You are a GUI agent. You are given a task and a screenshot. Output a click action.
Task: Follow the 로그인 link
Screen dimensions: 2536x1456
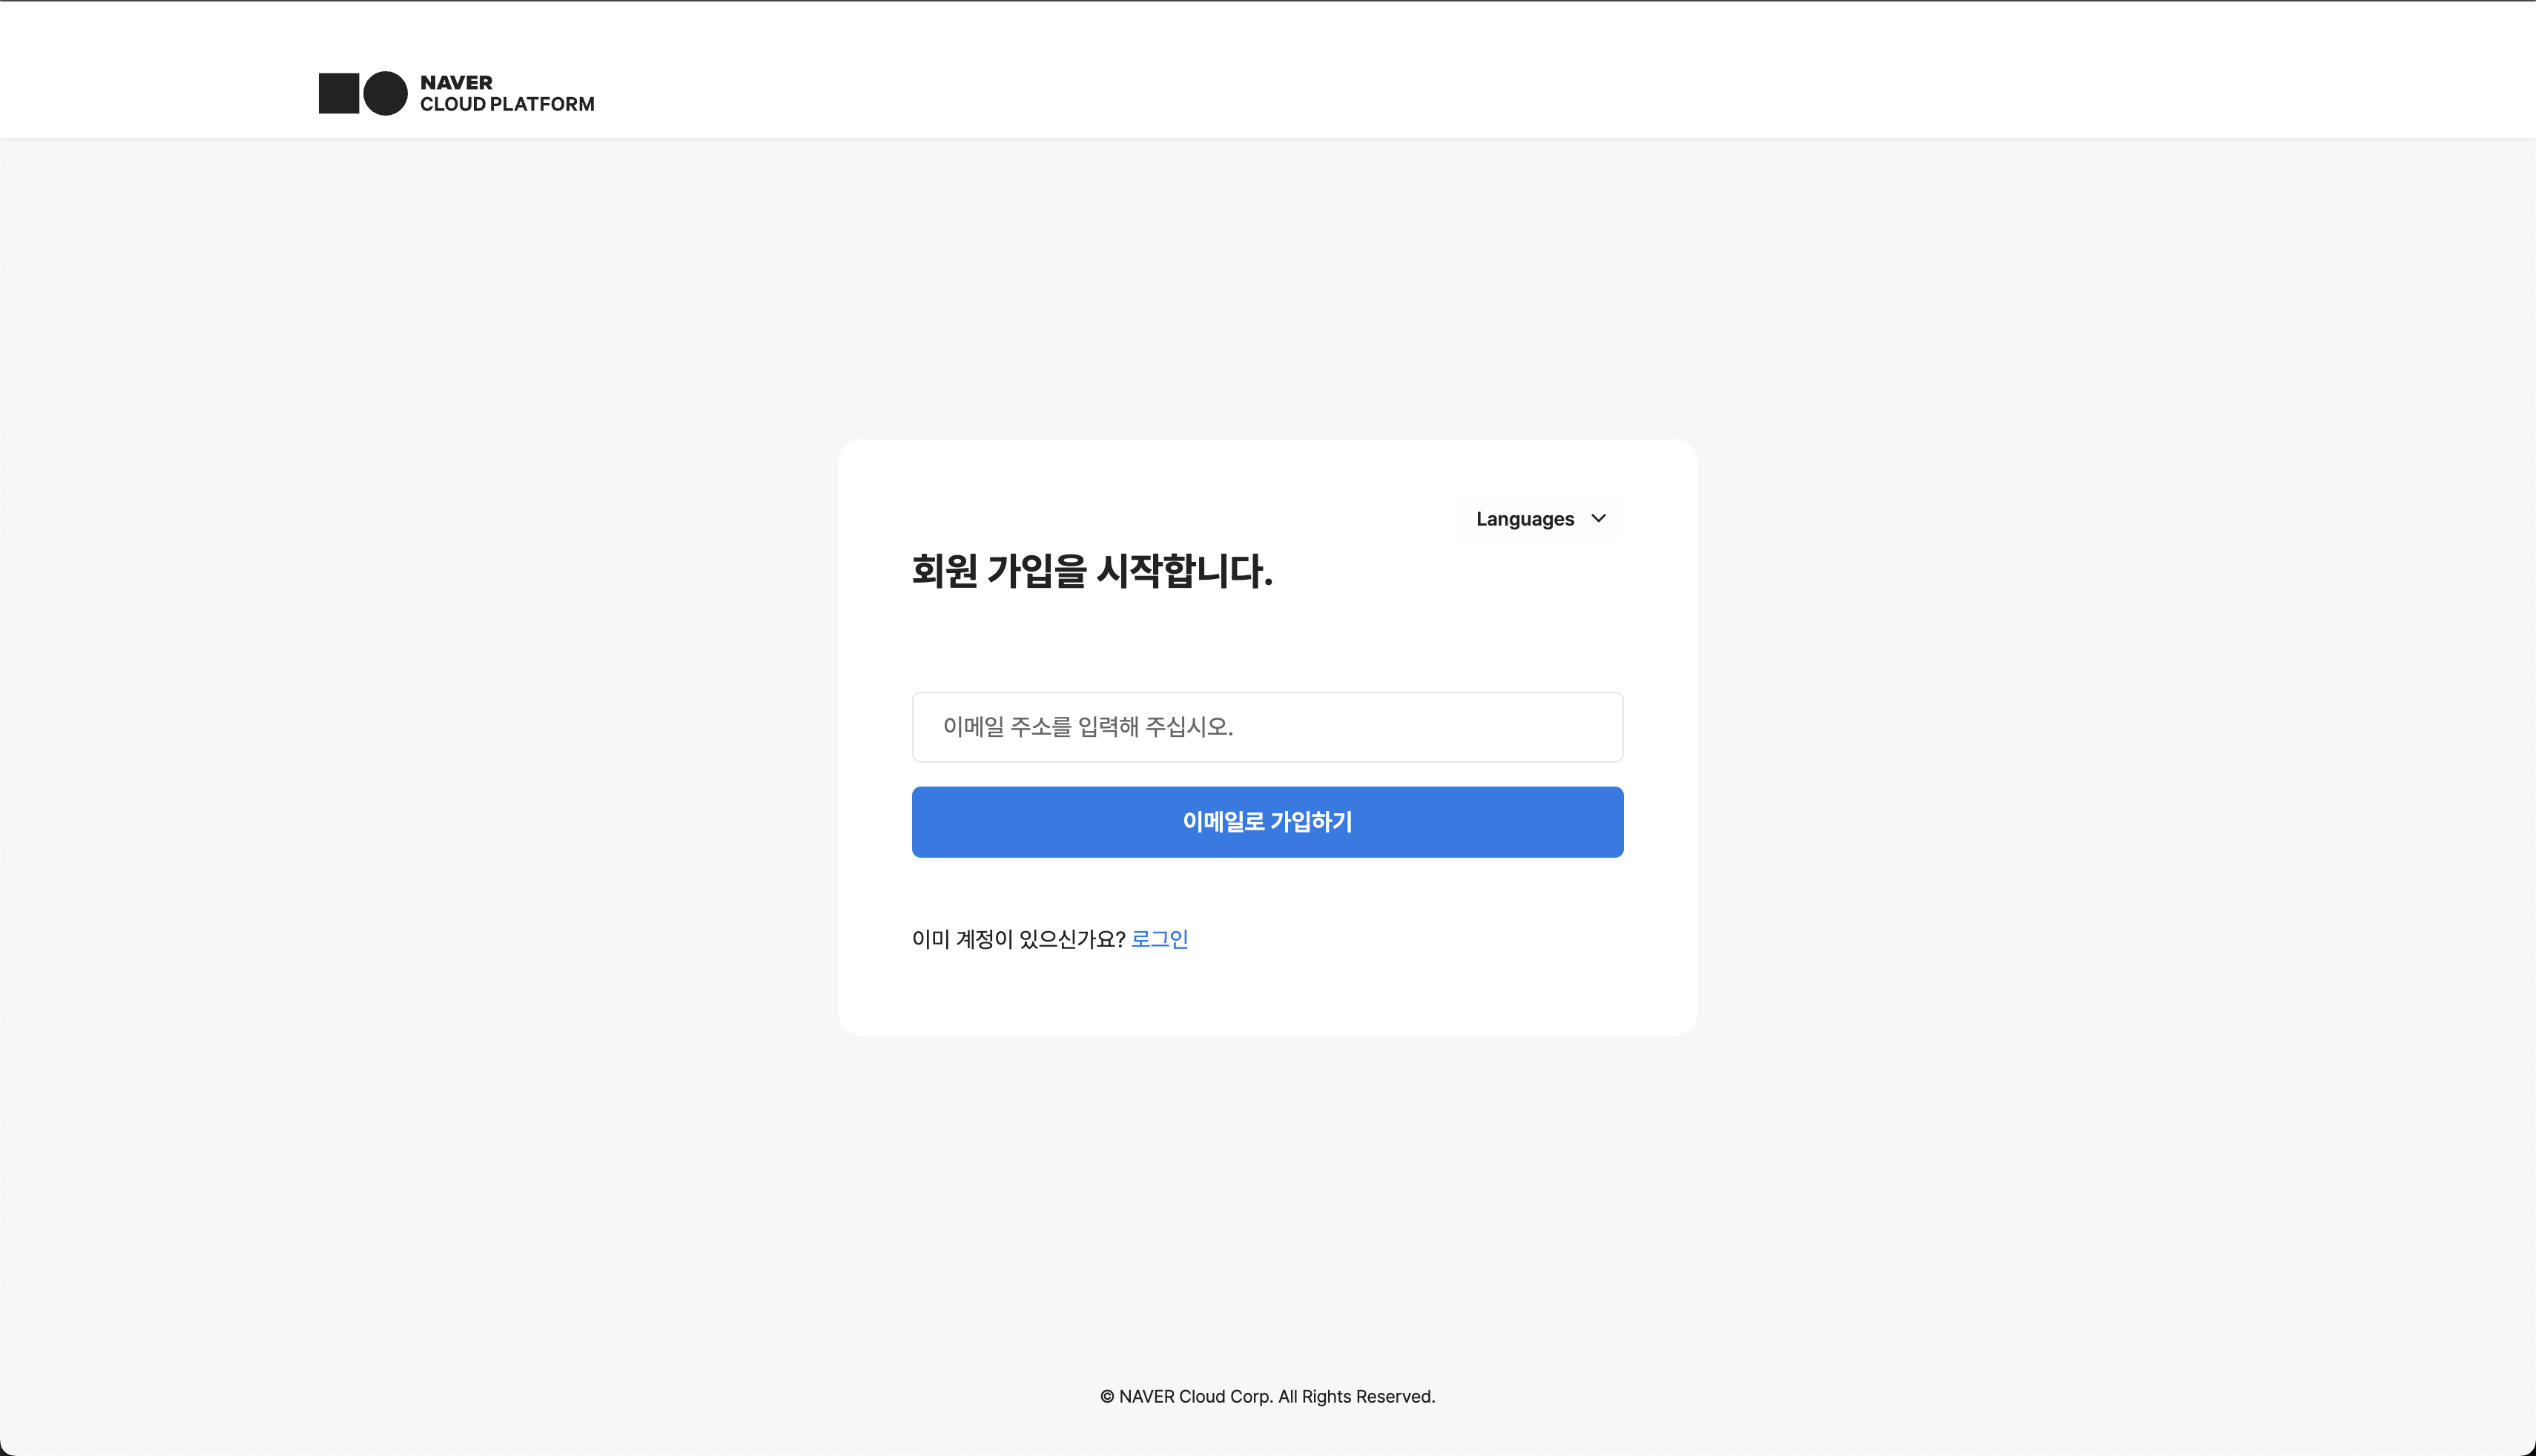pos(1159,939)
